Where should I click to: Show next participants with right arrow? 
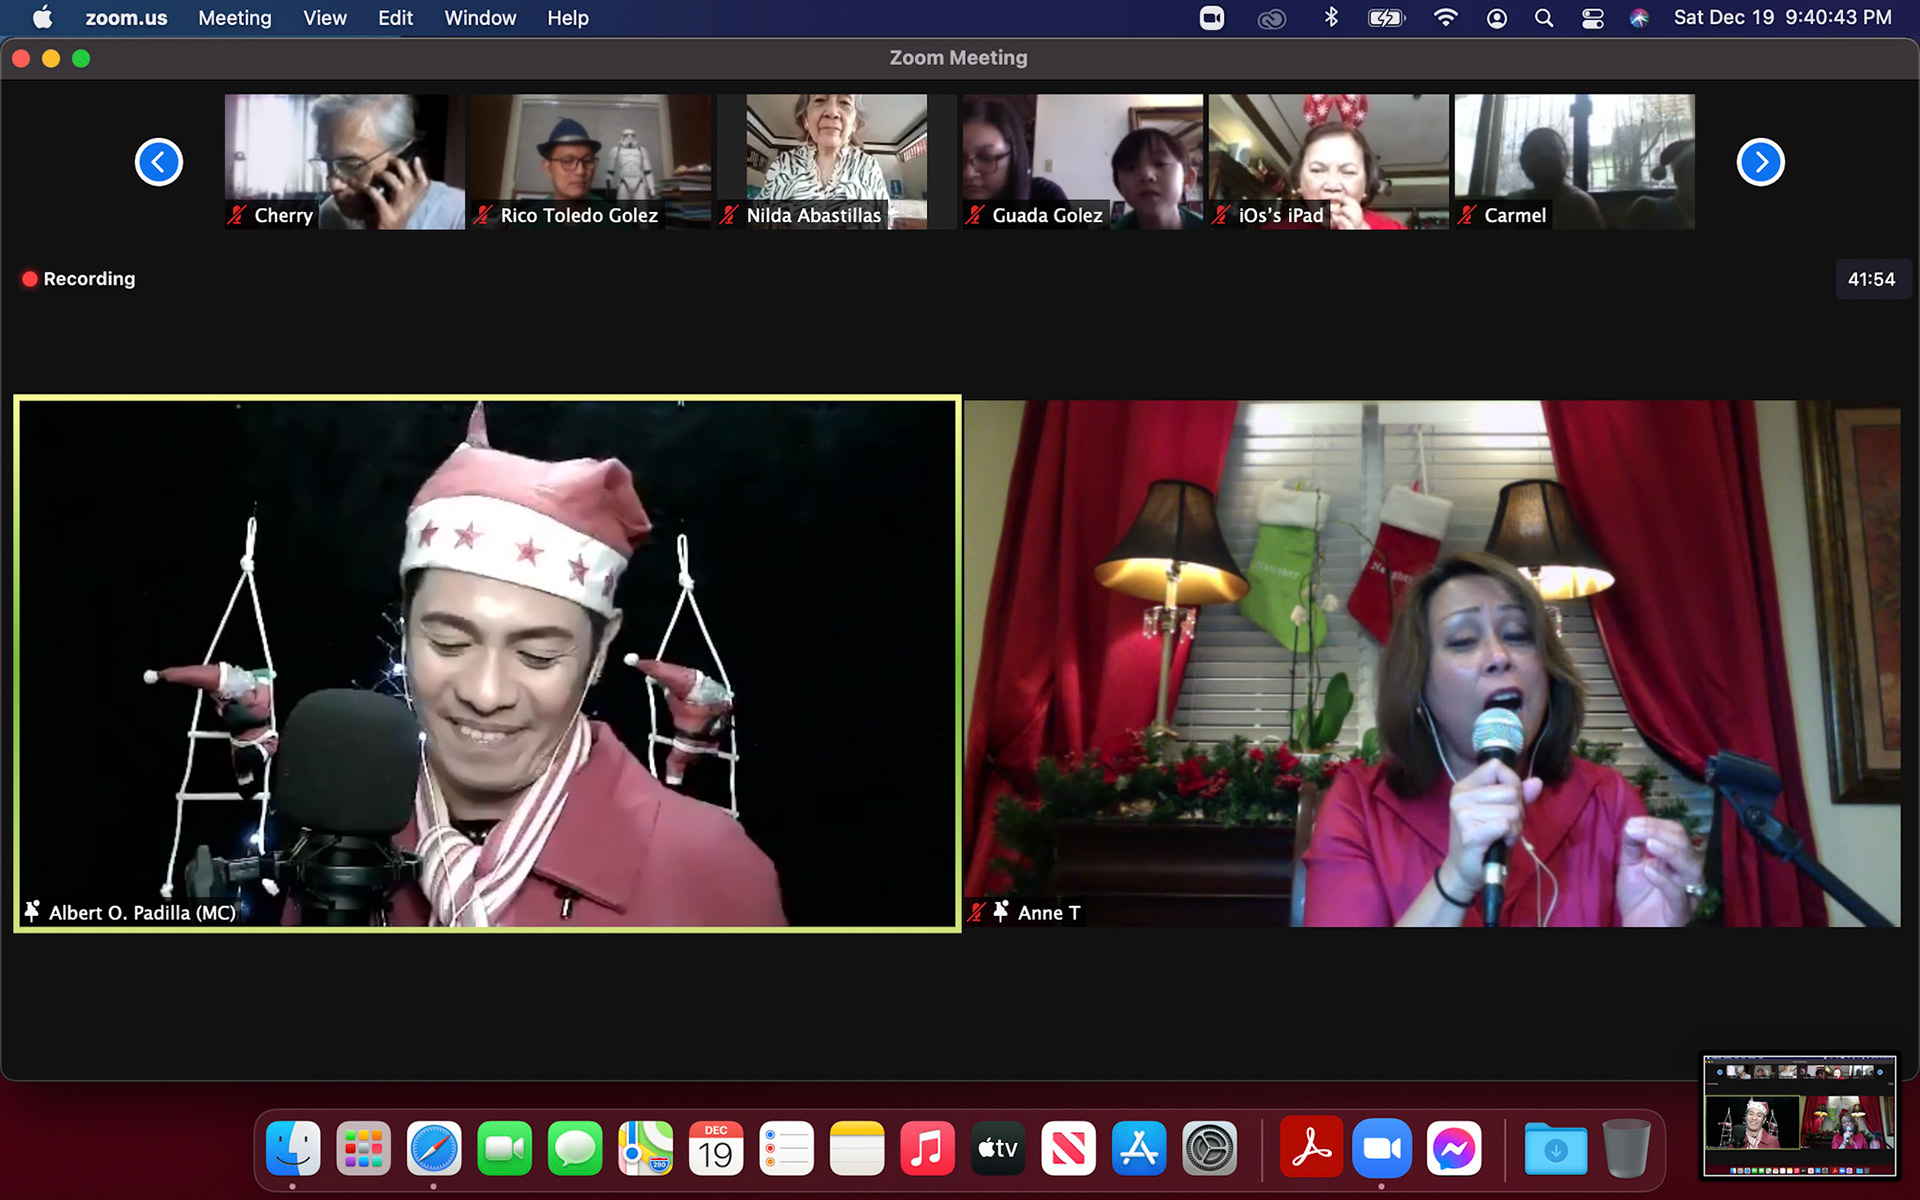coord(1760,162)
